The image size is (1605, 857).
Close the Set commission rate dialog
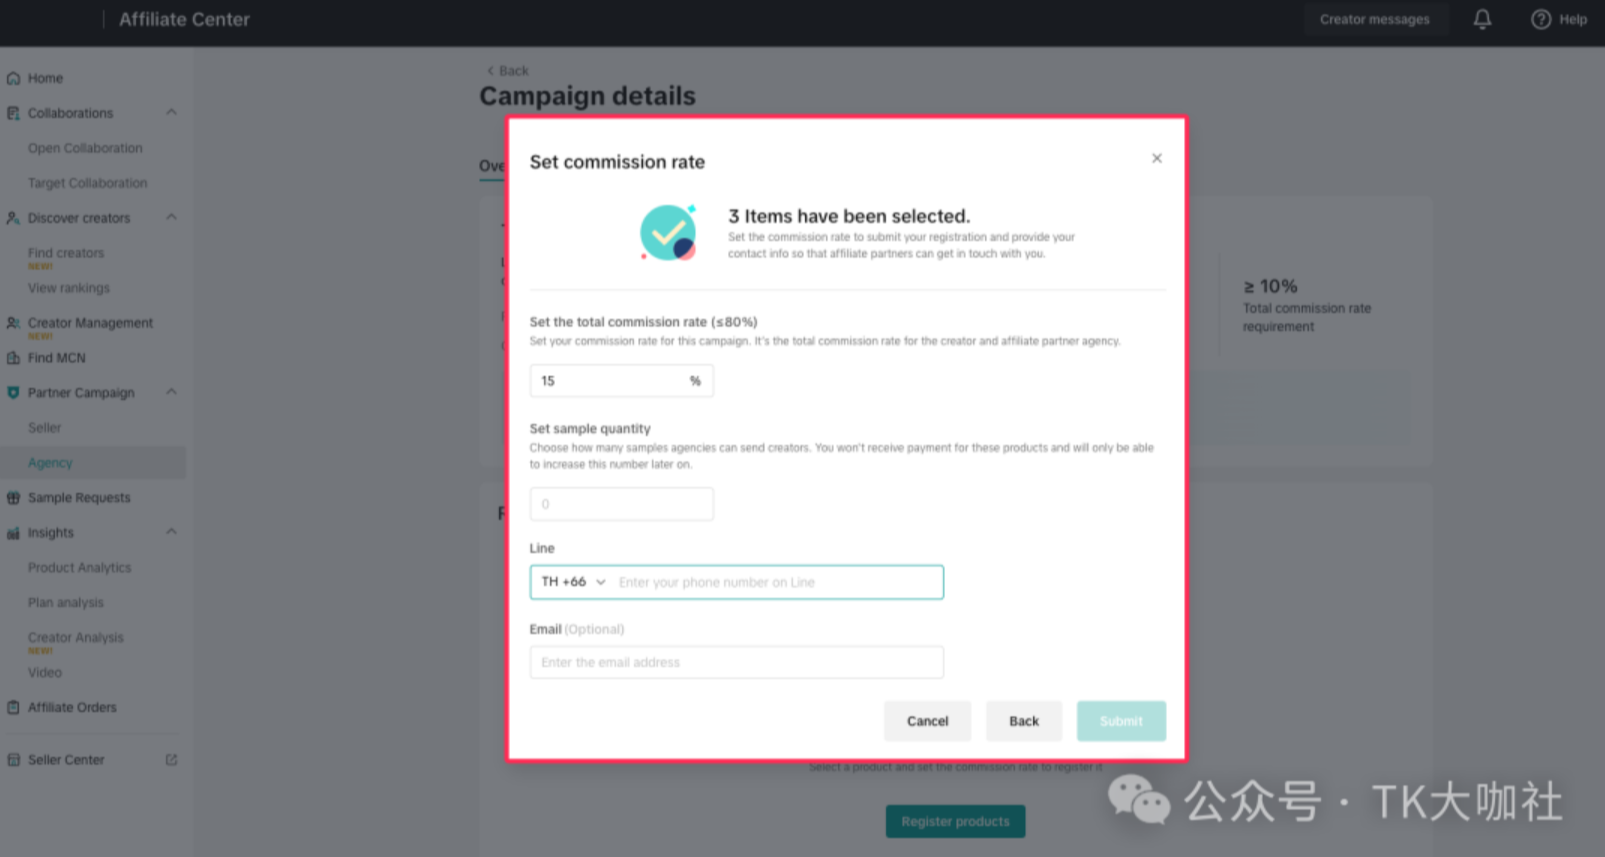coord(1157,158)
